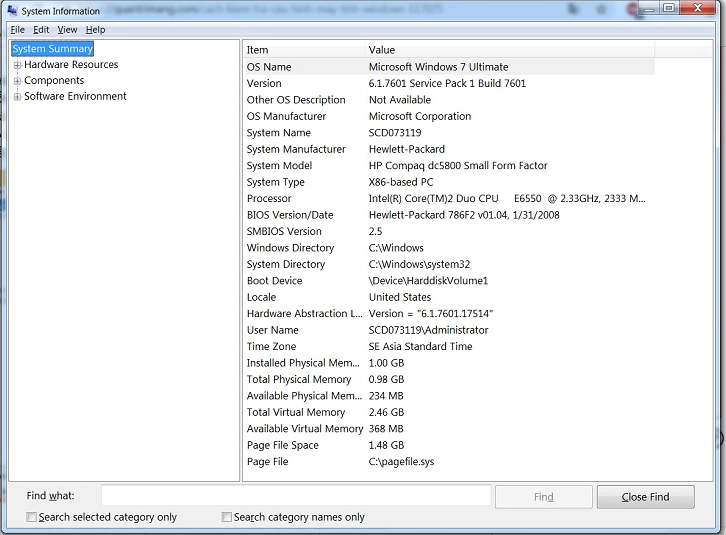Select the OS Name row
The image size is (726, 535).
point(449,67)
